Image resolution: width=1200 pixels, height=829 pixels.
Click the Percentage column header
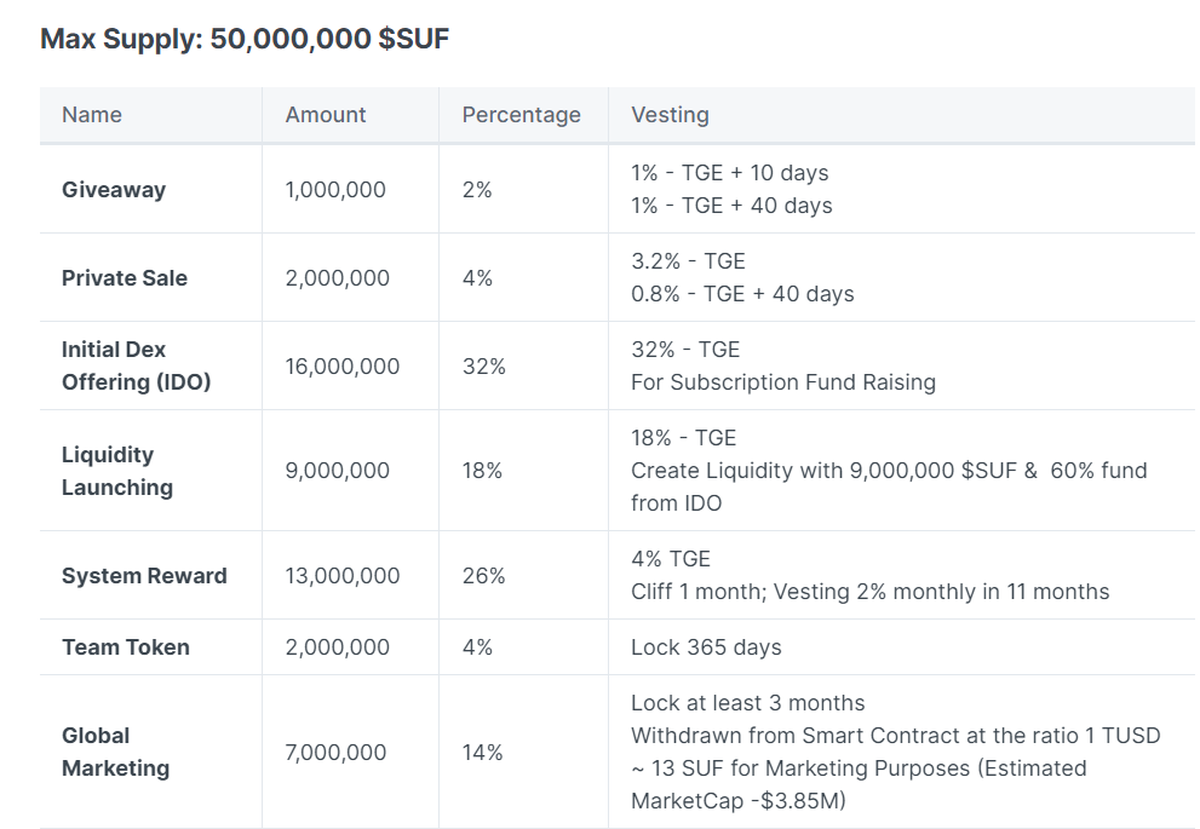click(521, 115)
